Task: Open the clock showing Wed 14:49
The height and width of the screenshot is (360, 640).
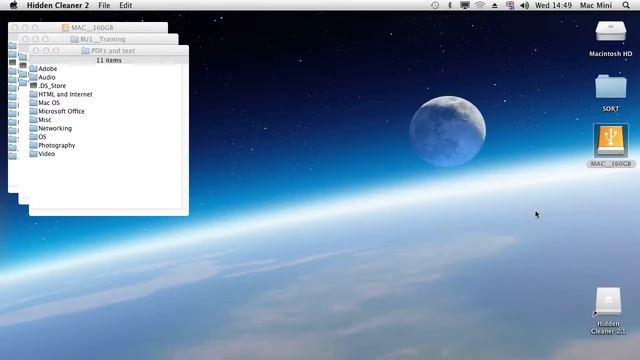Action: [553, 5]
